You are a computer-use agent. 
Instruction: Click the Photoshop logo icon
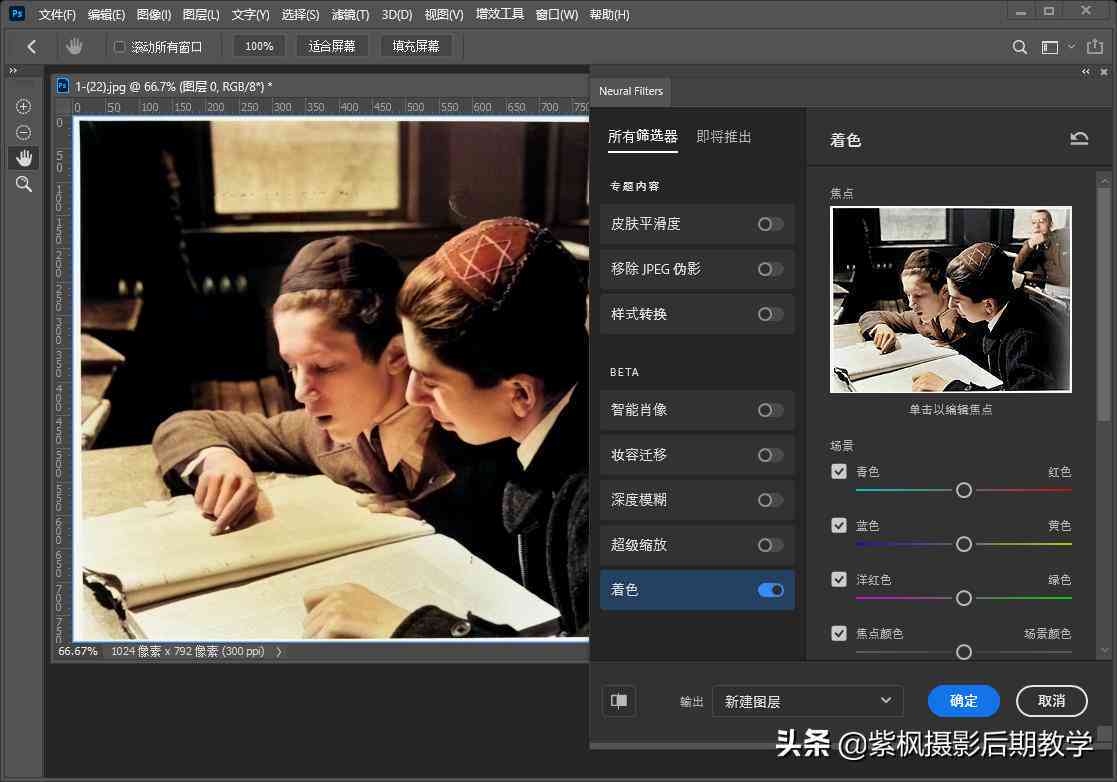[17, 14]
